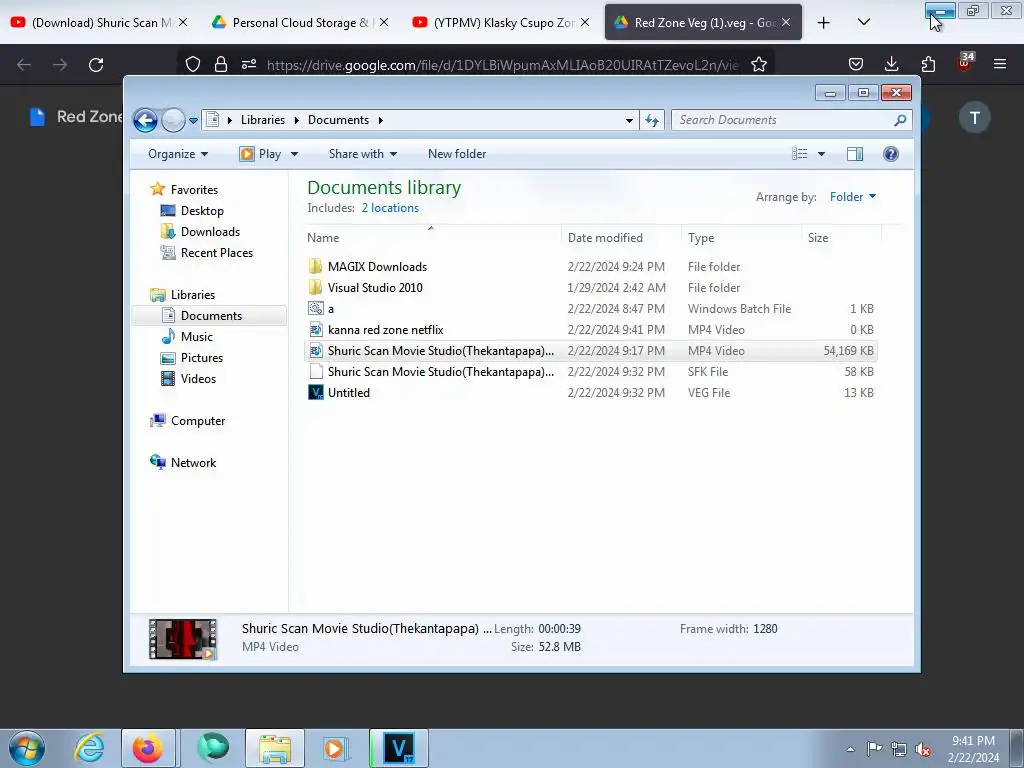Save page to Pocket icon
The height and width of the screenshot is (768, 1024).
point(856,64)
